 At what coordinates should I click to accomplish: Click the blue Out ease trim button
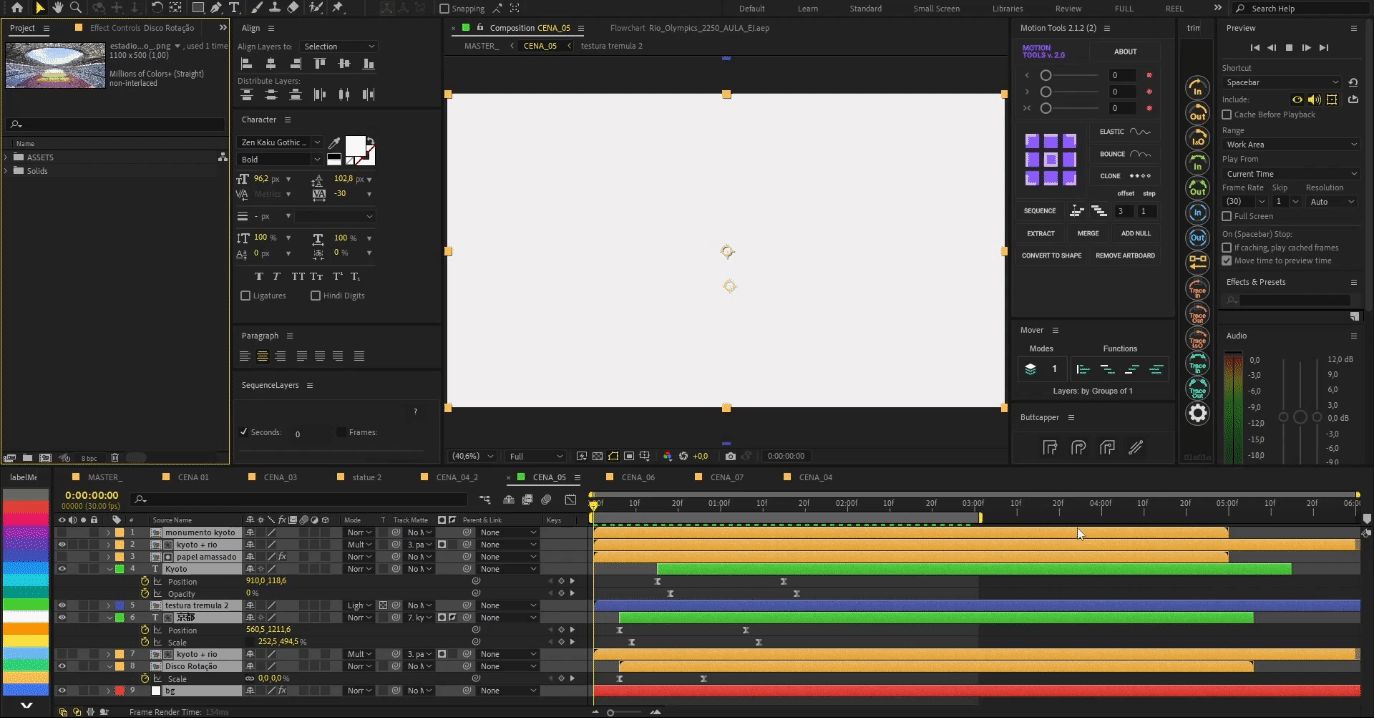pyautogui.click(x=1197, y=238)
